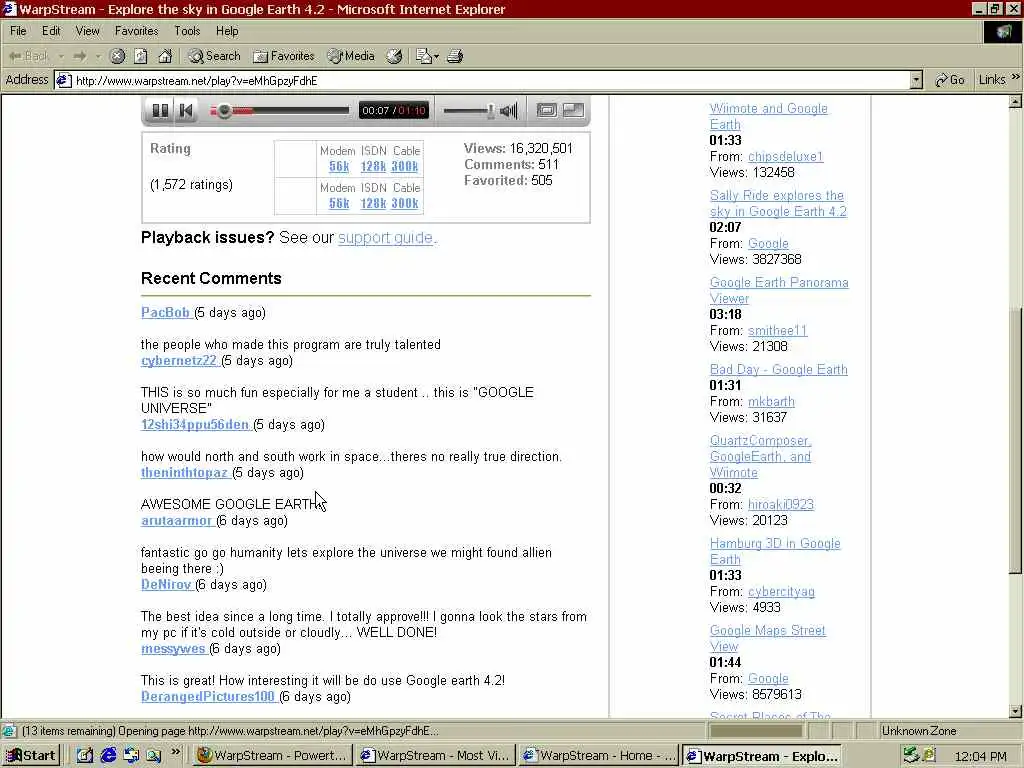This screenshot has width=1024, height=768.
Task: Open the Search toolbar button
Action: coord(214,56)
